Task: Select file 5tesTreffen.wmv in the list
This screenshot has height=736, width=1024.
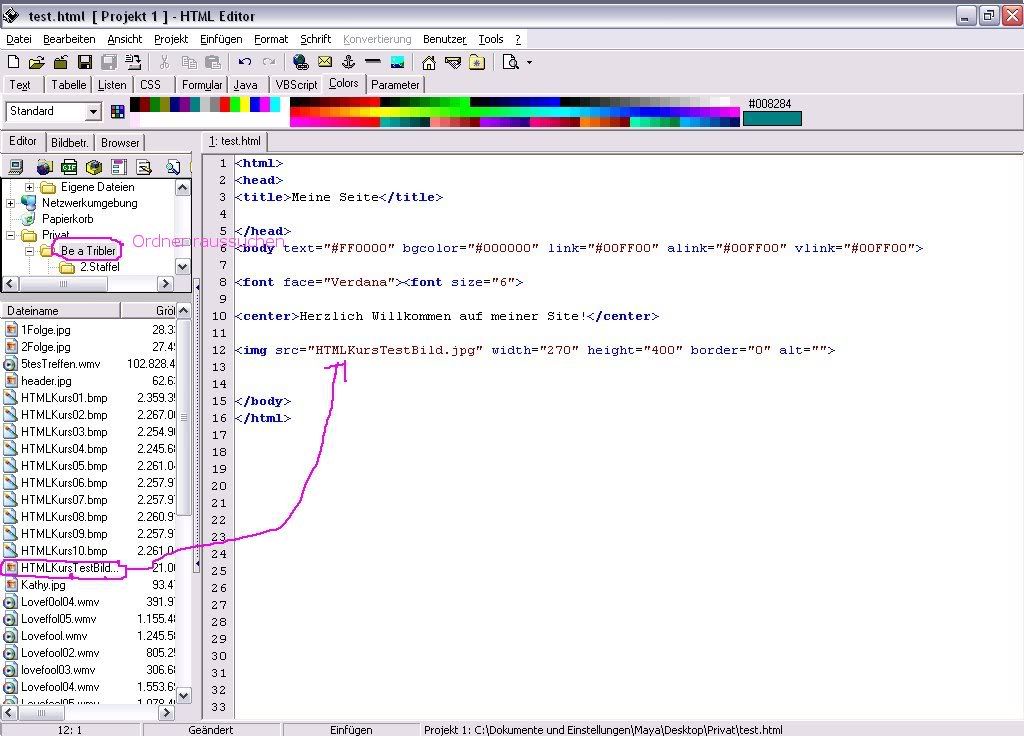Action: click(61, 364)
